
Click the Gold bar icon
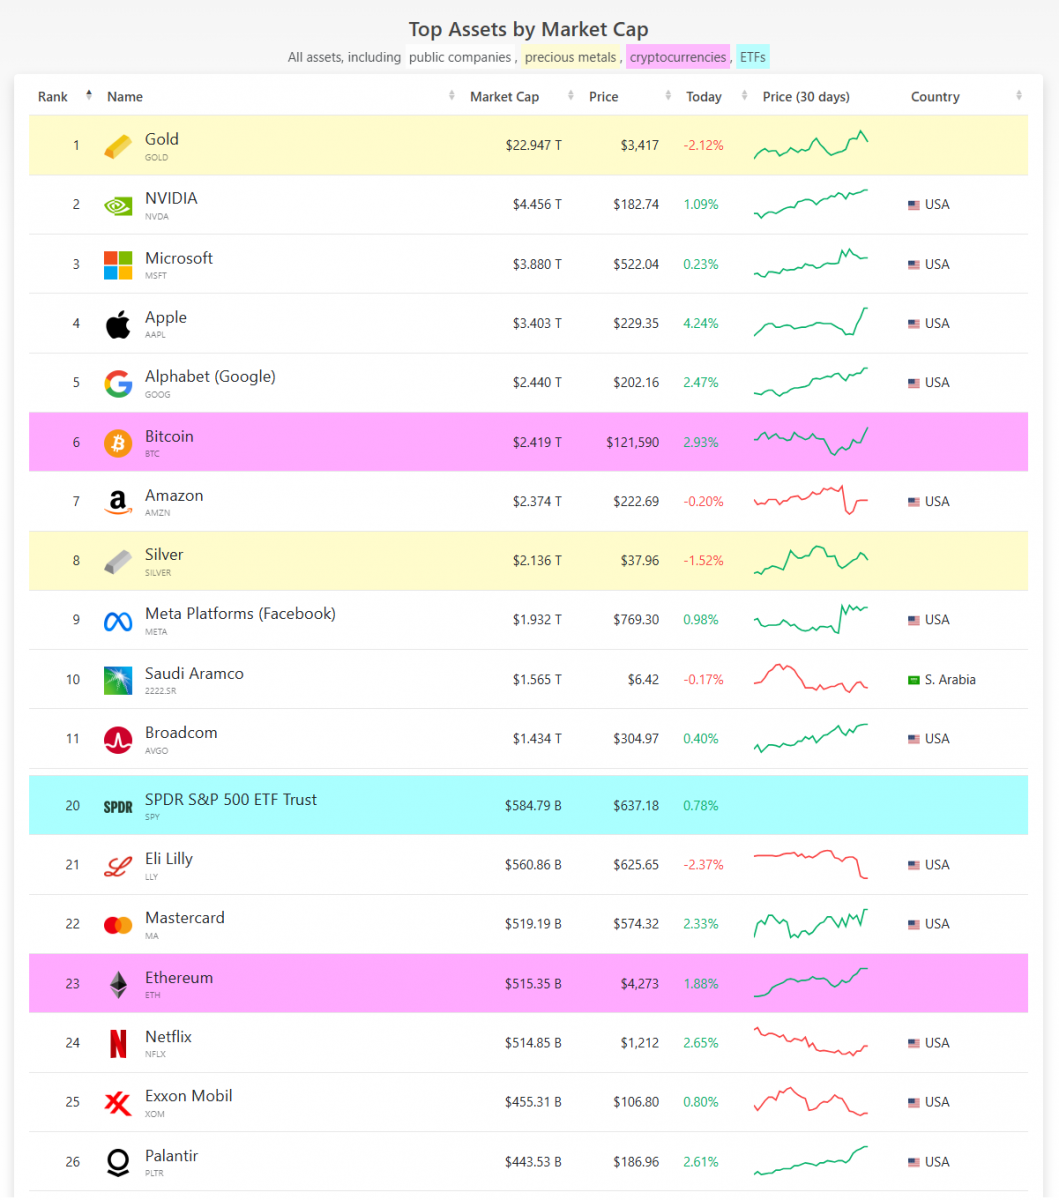pos(118,146)
